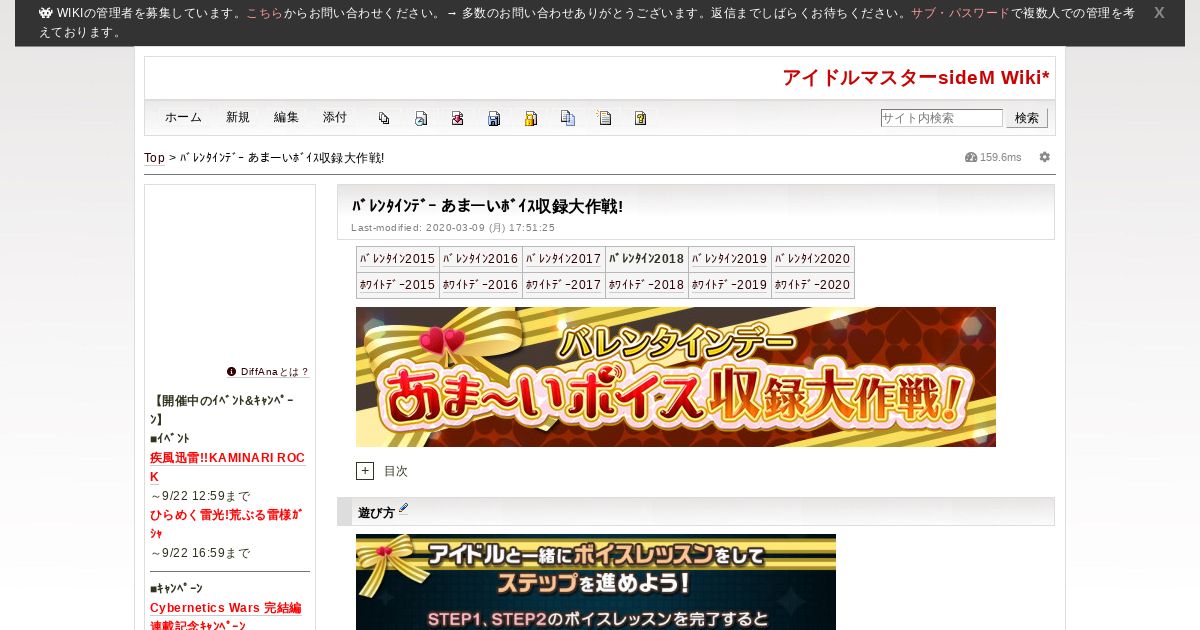Open the ホーム menu
The image size is (1200, 630).
[x=183, y=117]
